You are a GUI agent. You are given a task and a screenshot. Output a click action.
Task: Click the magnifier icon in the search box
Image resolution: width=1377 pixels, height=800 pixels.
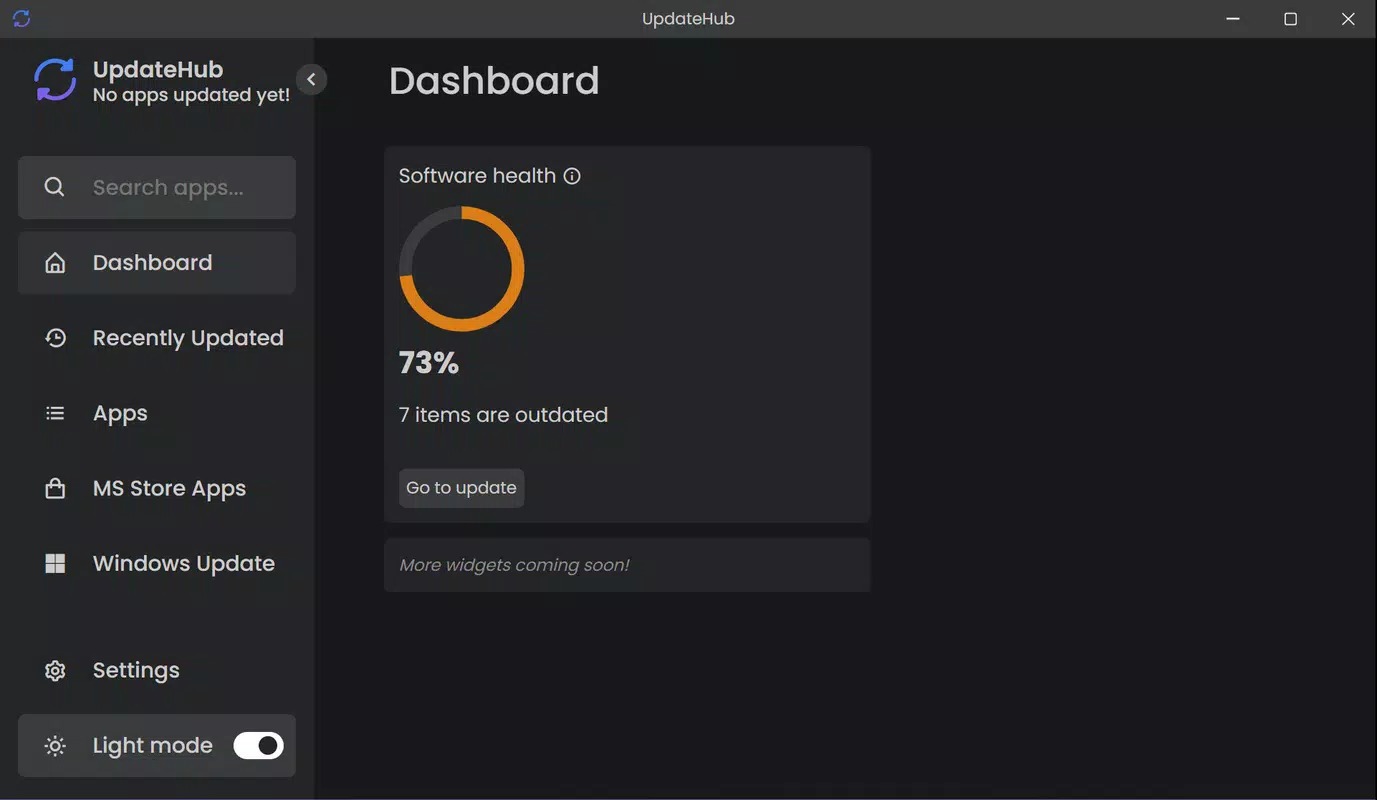[55, 187]
